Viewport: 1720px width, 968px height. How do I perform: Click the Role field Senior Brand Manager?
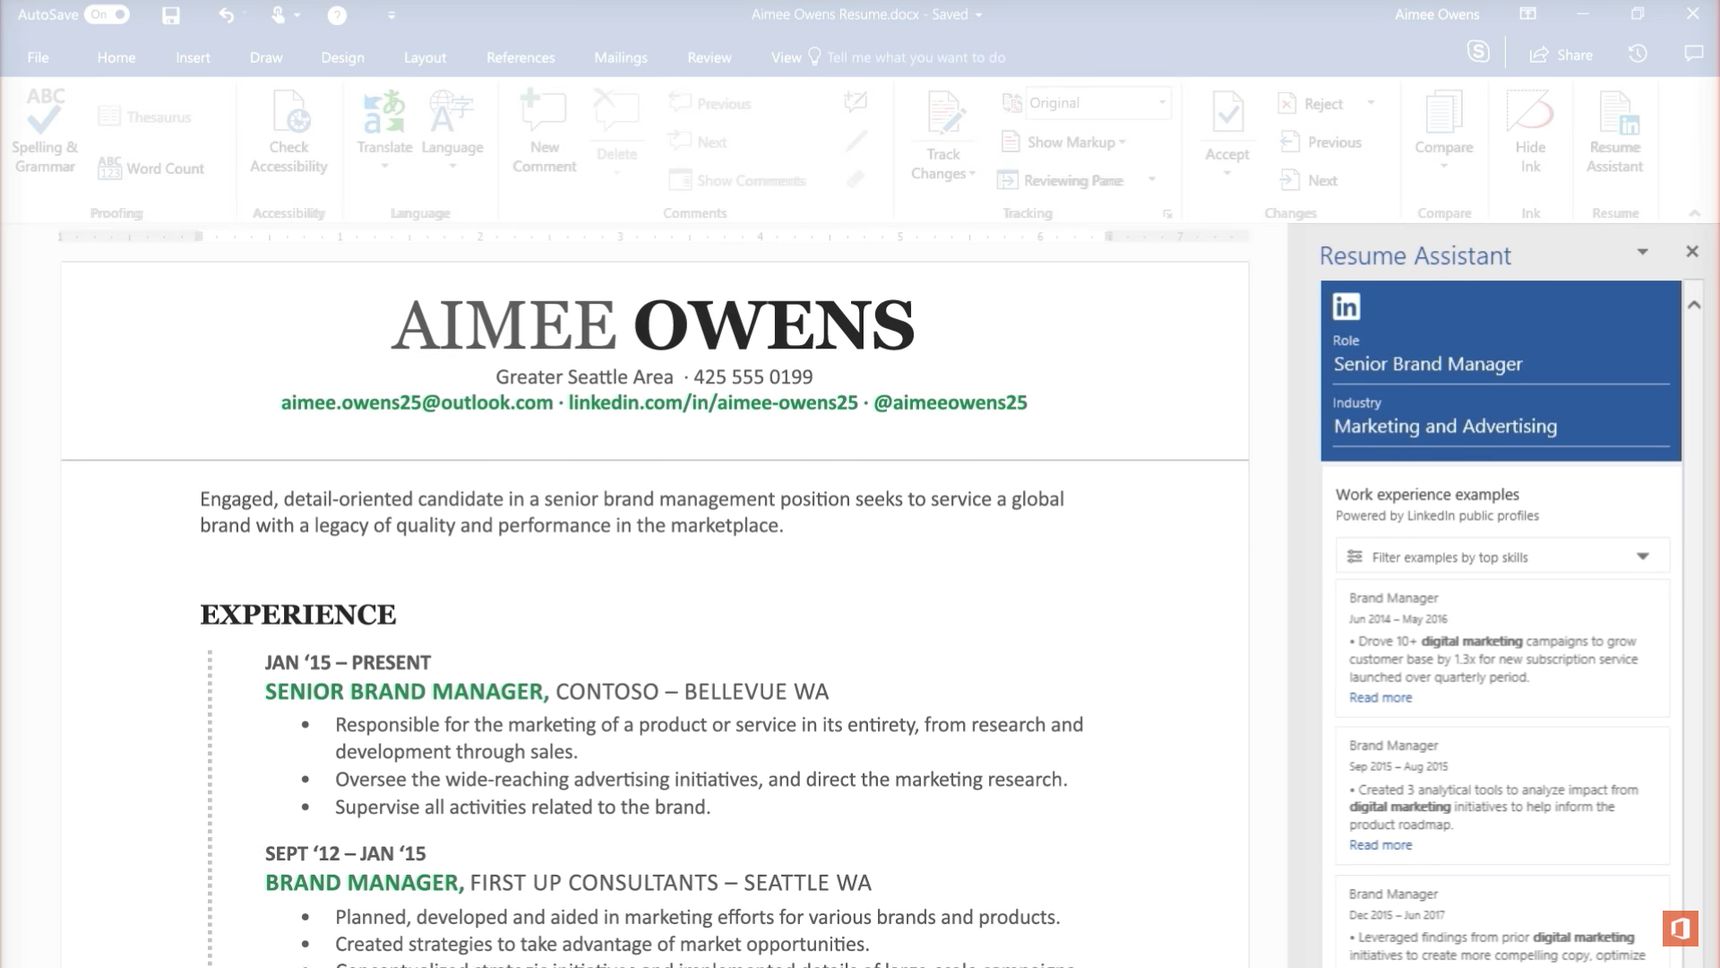(x=1500, y=364)
